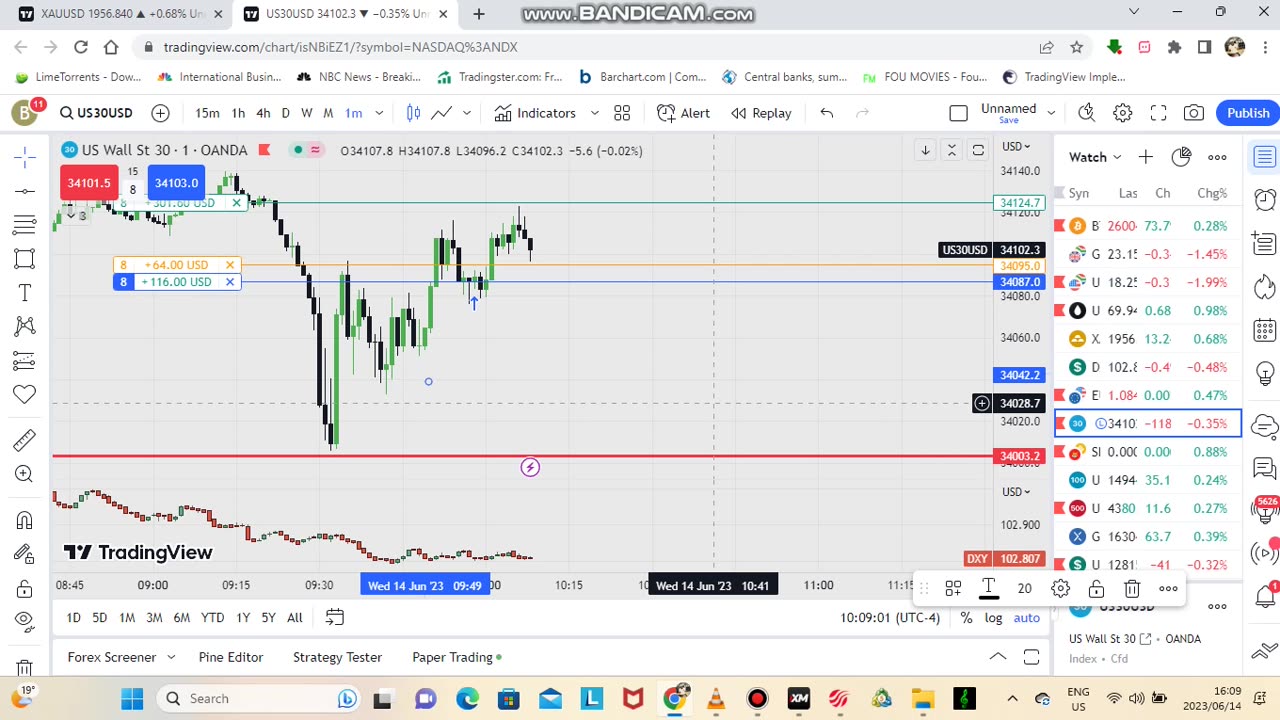Open the watchlist more options menu
1280x720 pixels.
click(1217, 157)
